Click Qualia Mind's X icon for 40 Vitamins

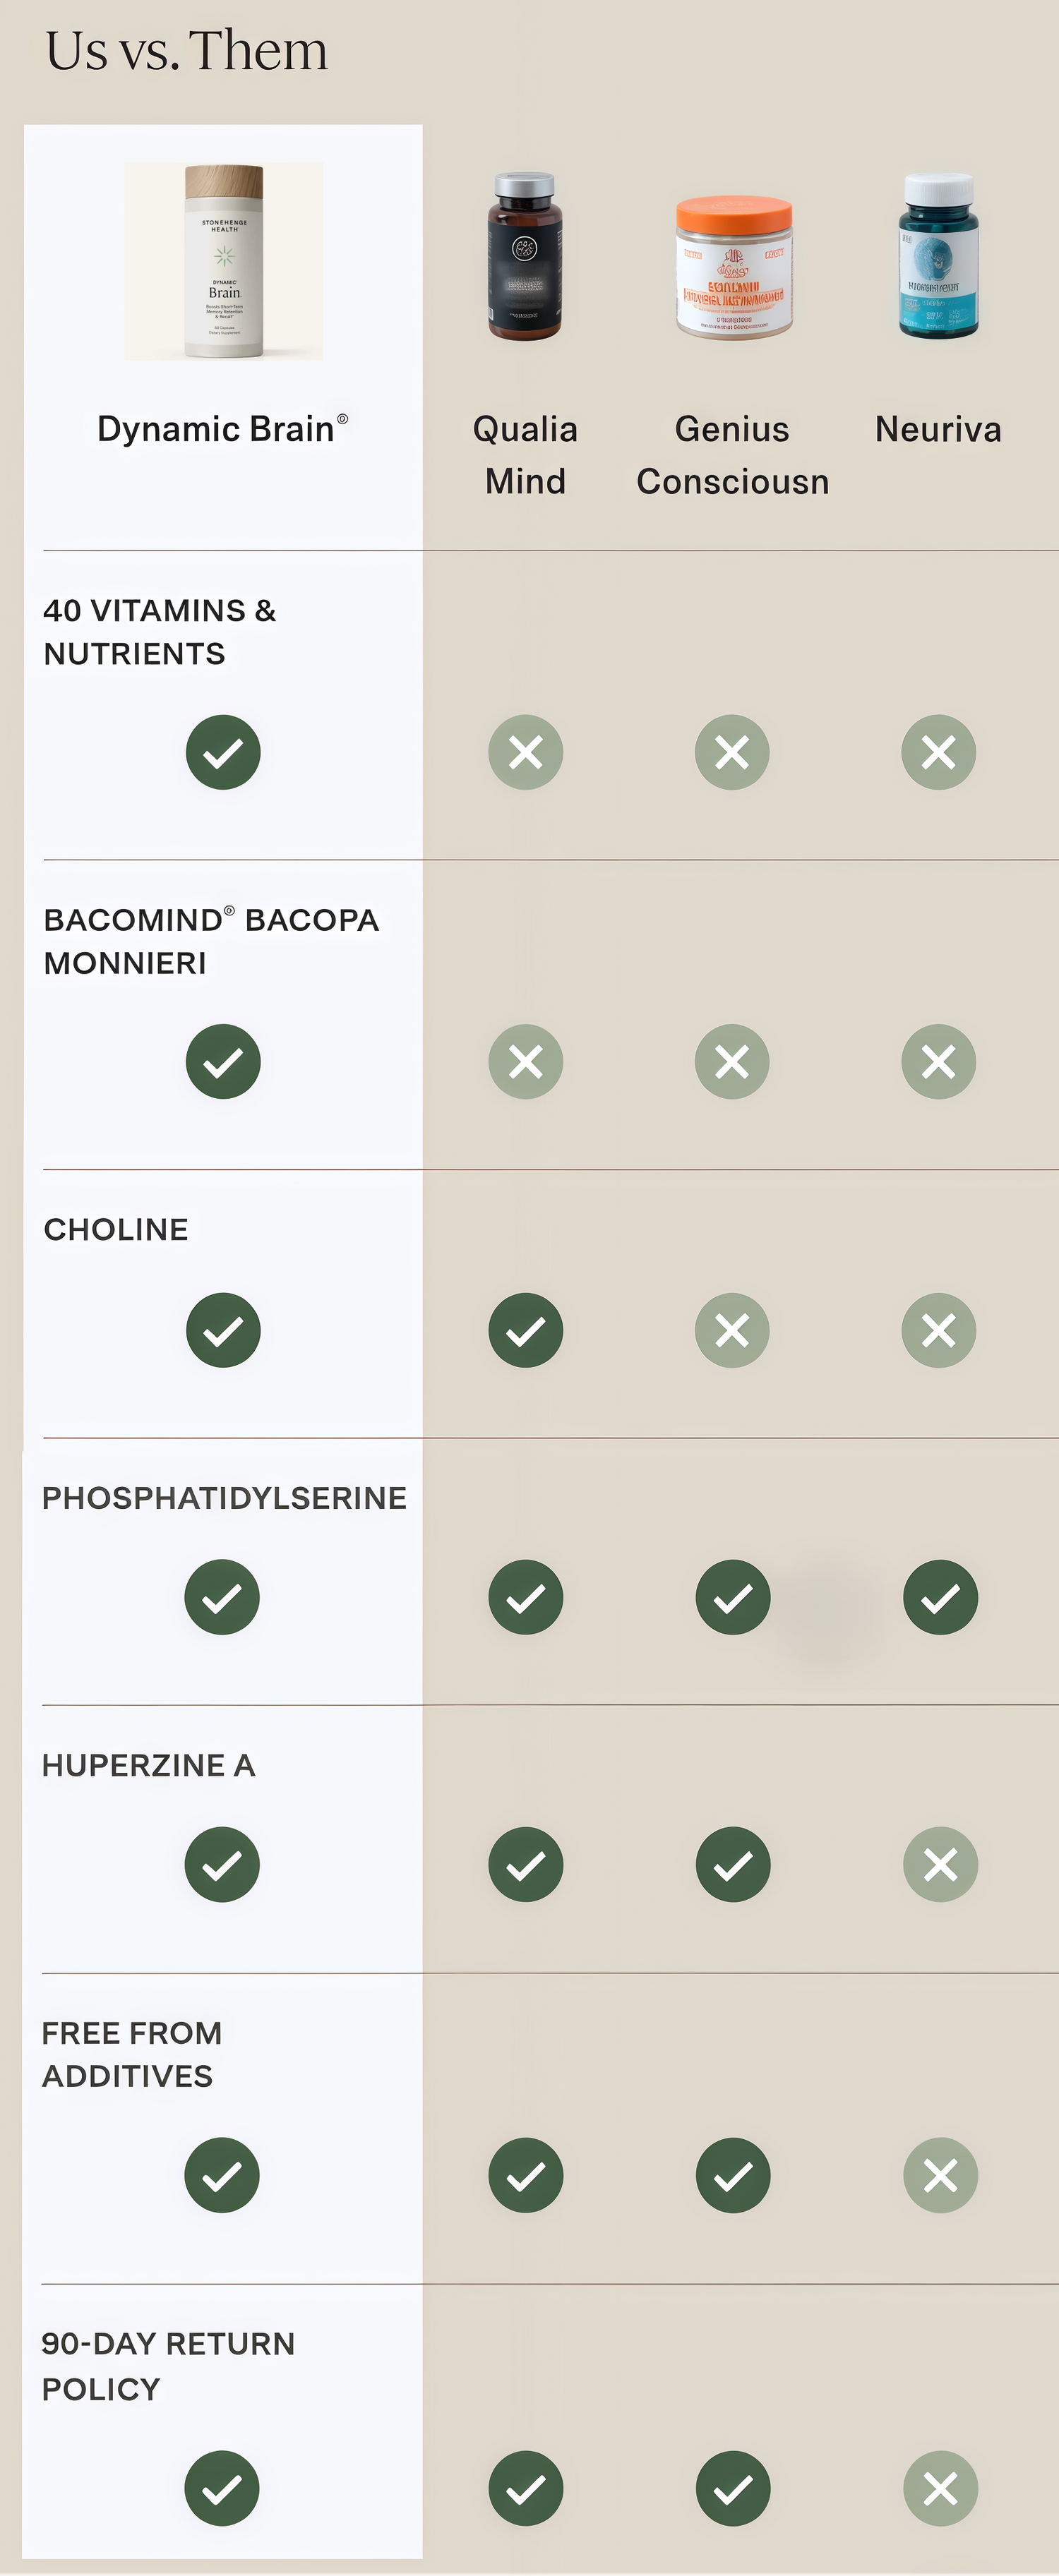526,752
